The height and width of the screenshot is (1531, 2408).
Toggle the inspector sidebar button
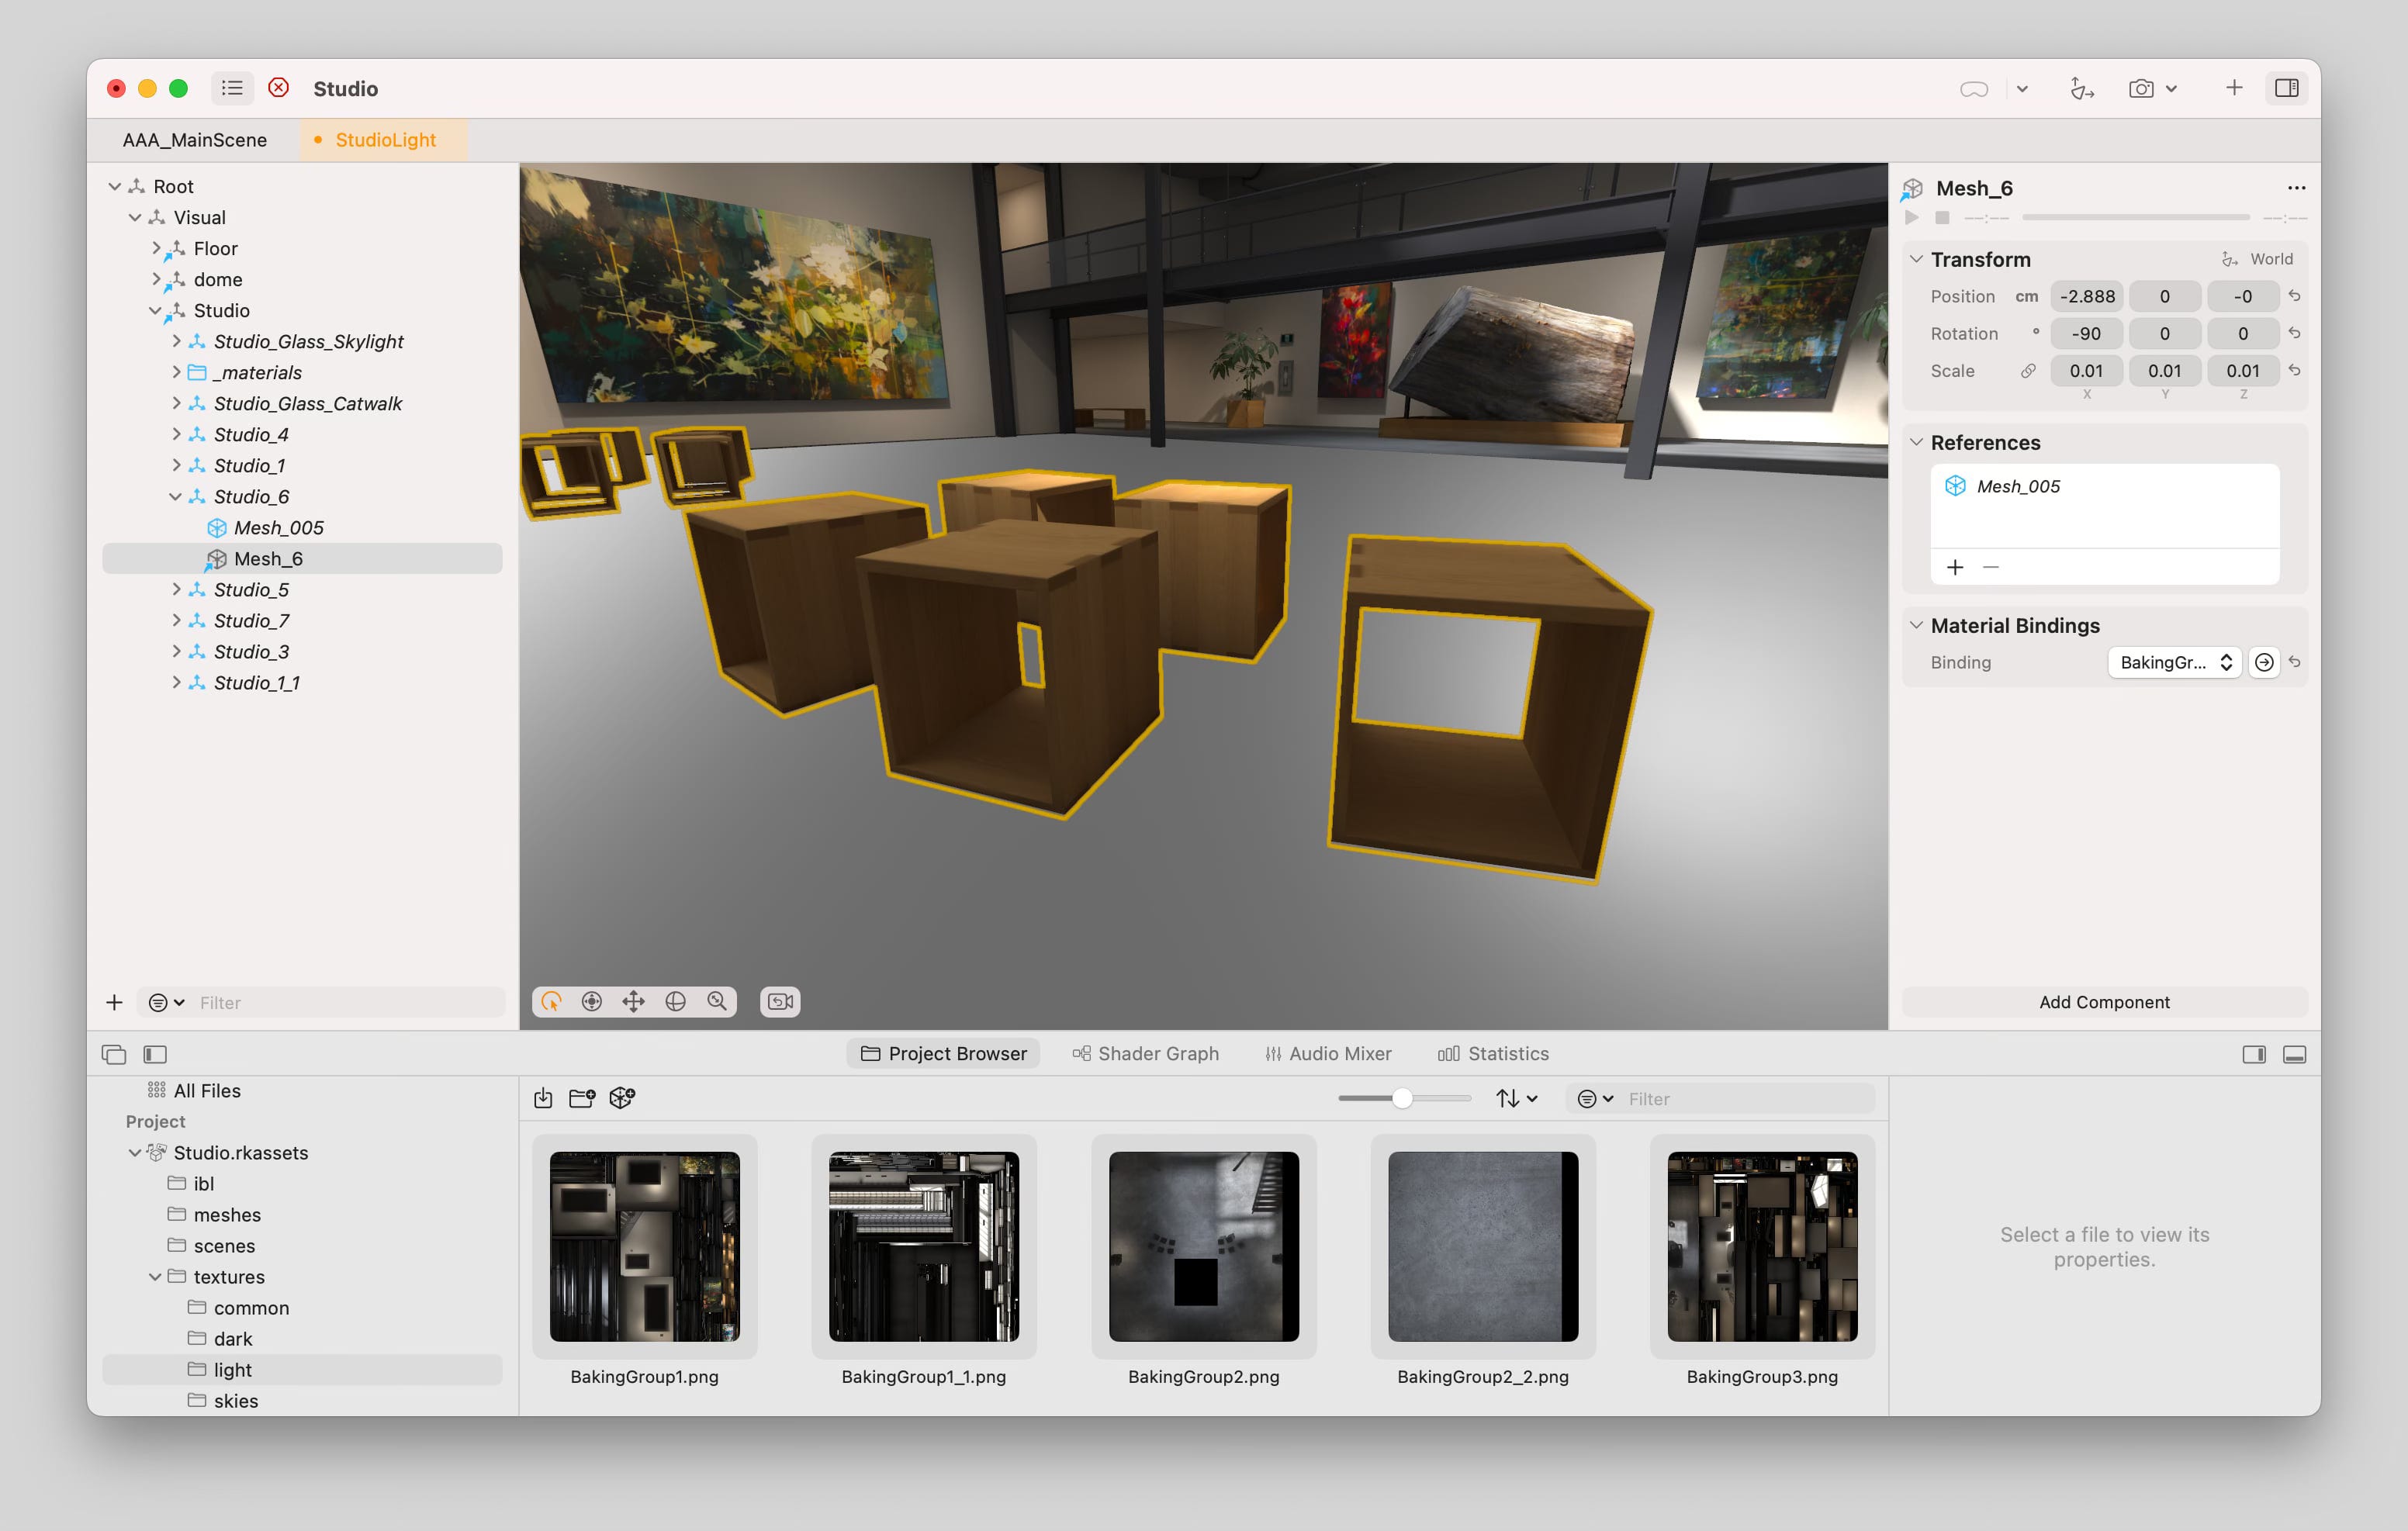coord(2286,88)
